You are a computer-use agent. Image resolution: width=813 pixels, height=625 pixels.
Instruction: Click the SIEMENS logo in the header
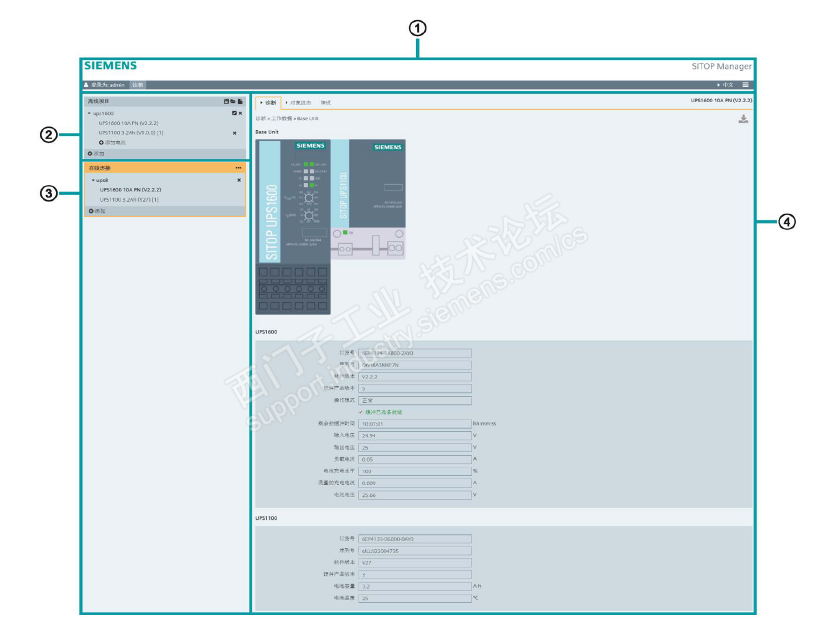point(110,66)
